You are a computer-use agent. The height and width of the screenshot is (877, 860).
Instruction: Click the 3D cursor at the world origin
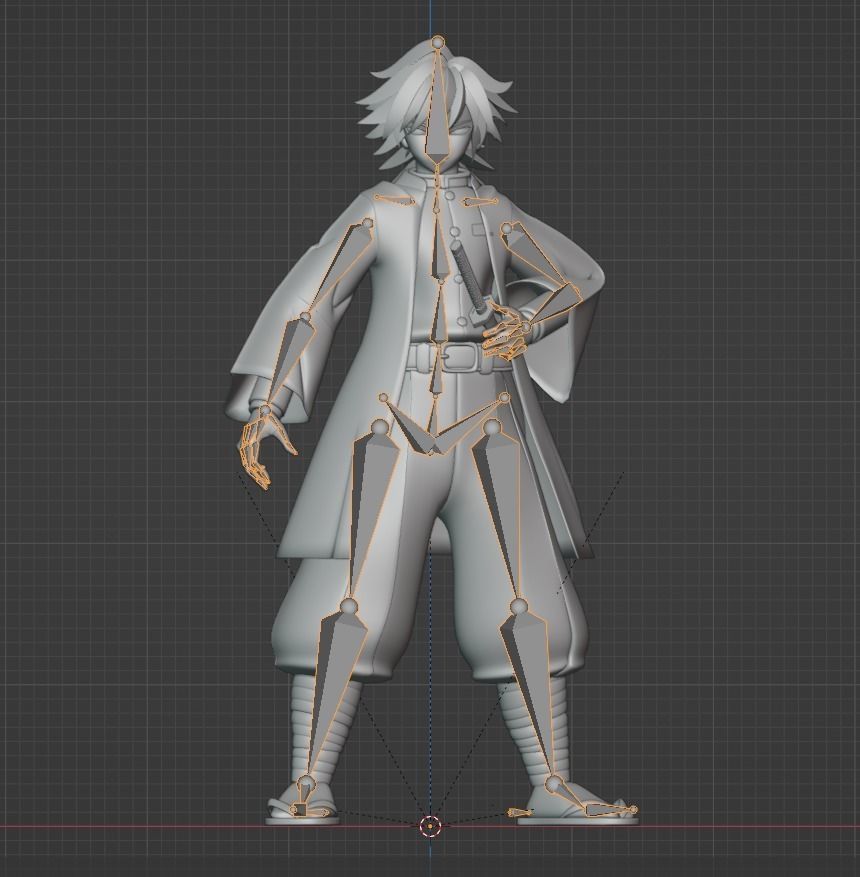429,825
